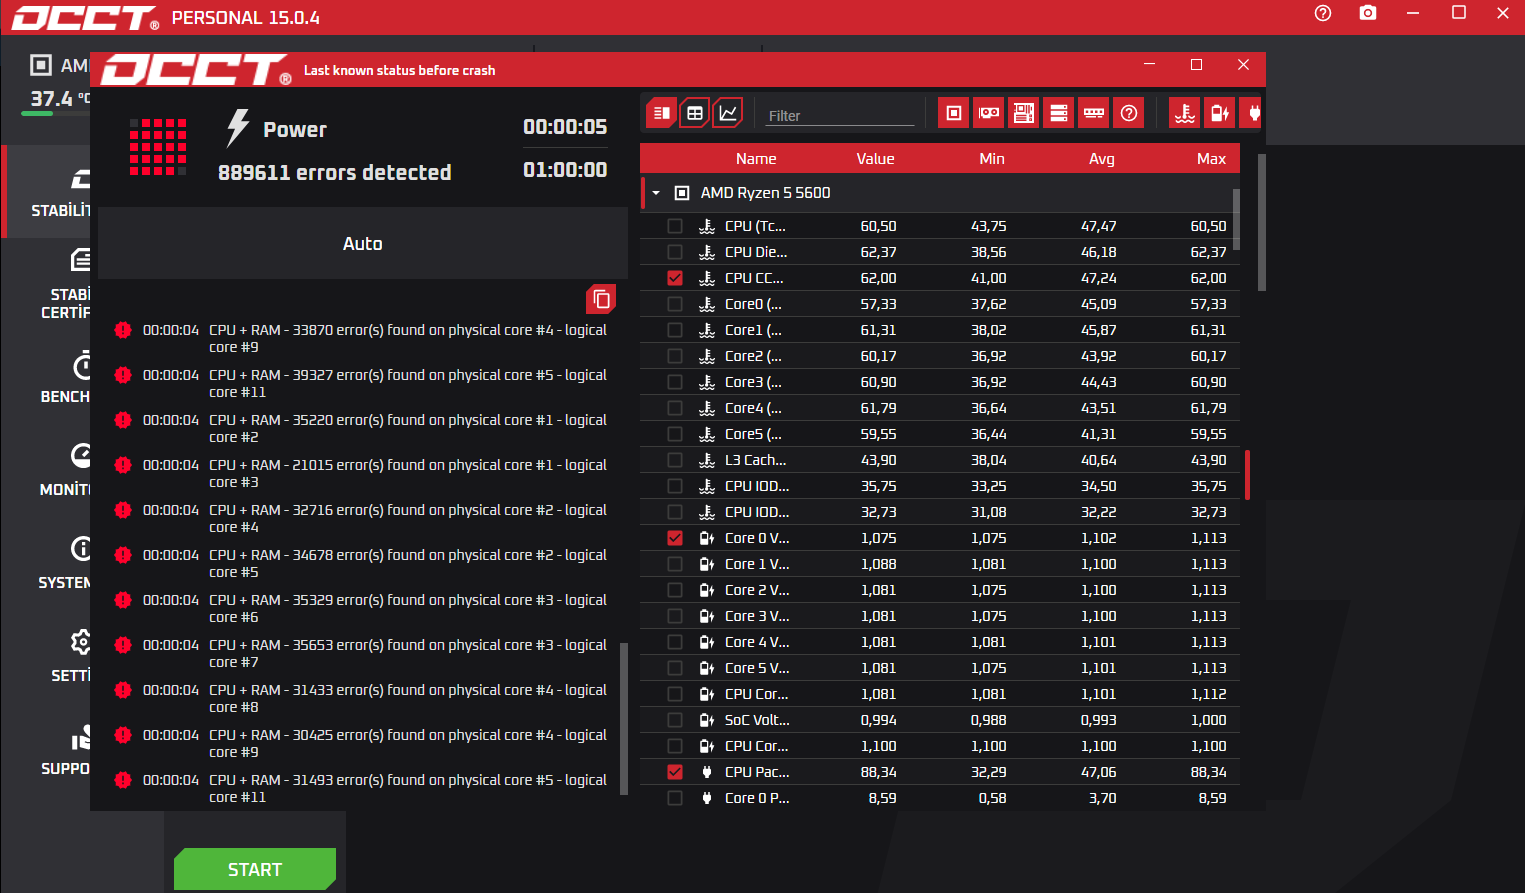Click the error log vertical scrollbar
Screen dimensions: 1525x893
pos(624,718)
